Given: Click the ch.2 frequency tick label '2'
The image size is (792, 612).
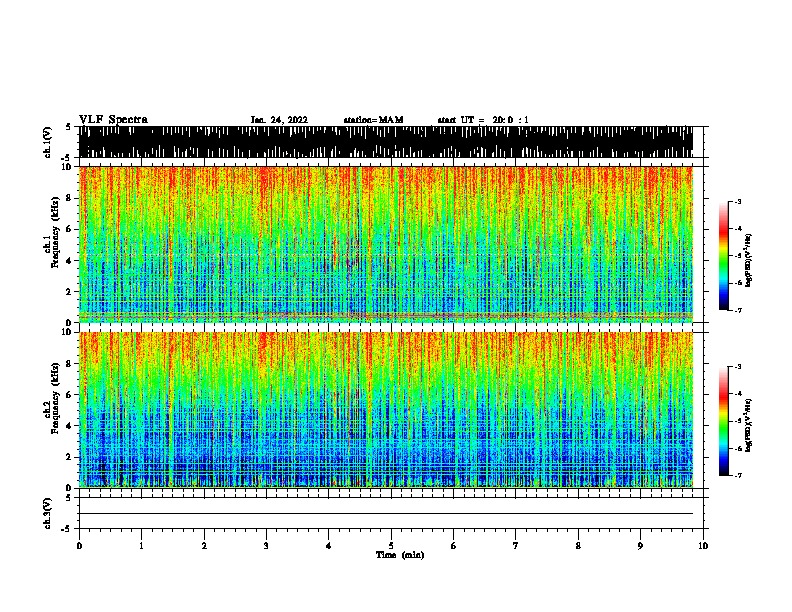Looking at the screenshot, I should tap(69, 457).
